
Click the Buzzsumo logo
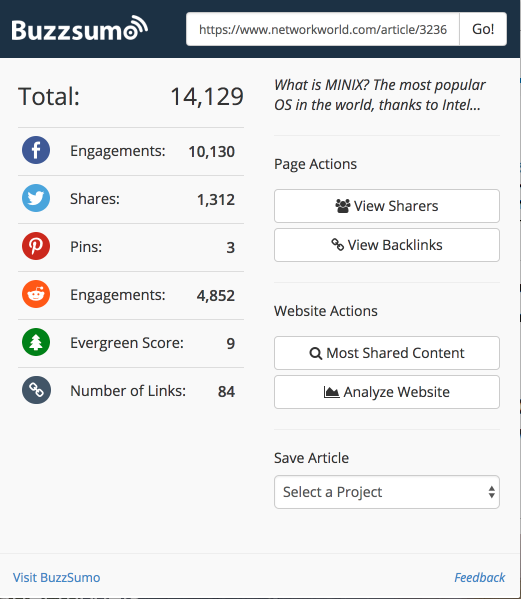click(x=79, y=29)
